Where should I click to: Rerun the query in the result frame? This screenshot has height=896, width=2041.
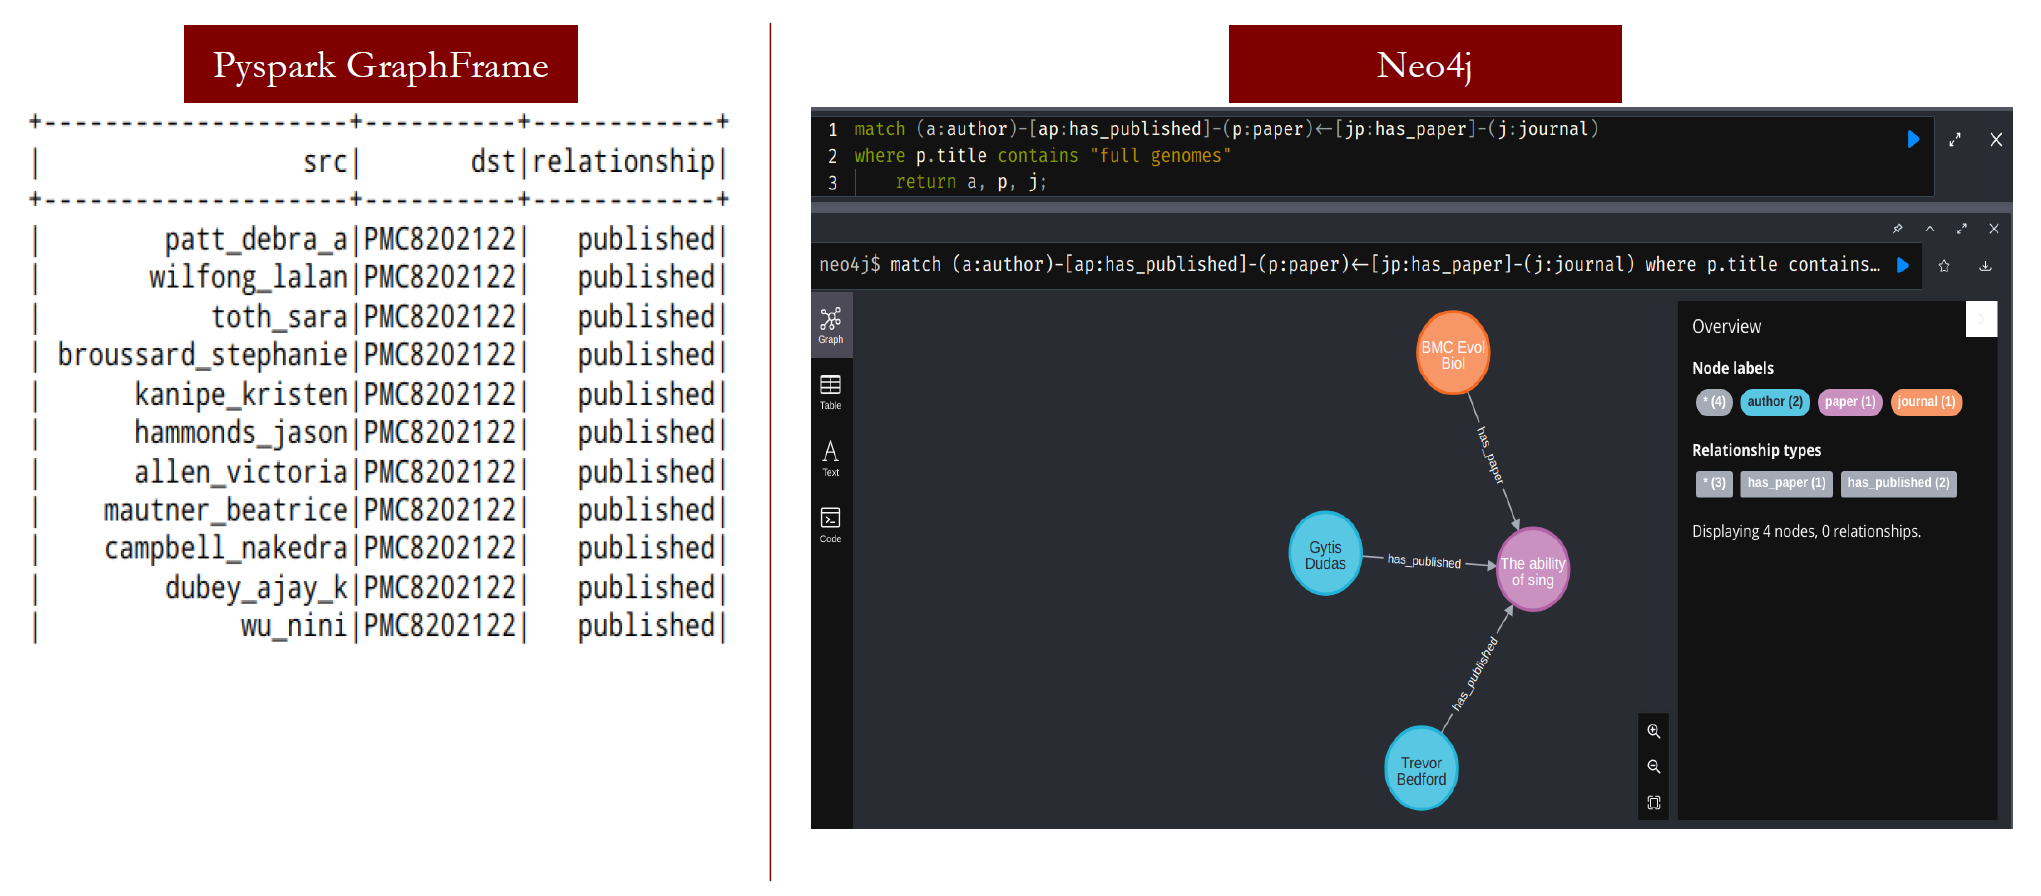point(1903,265)
